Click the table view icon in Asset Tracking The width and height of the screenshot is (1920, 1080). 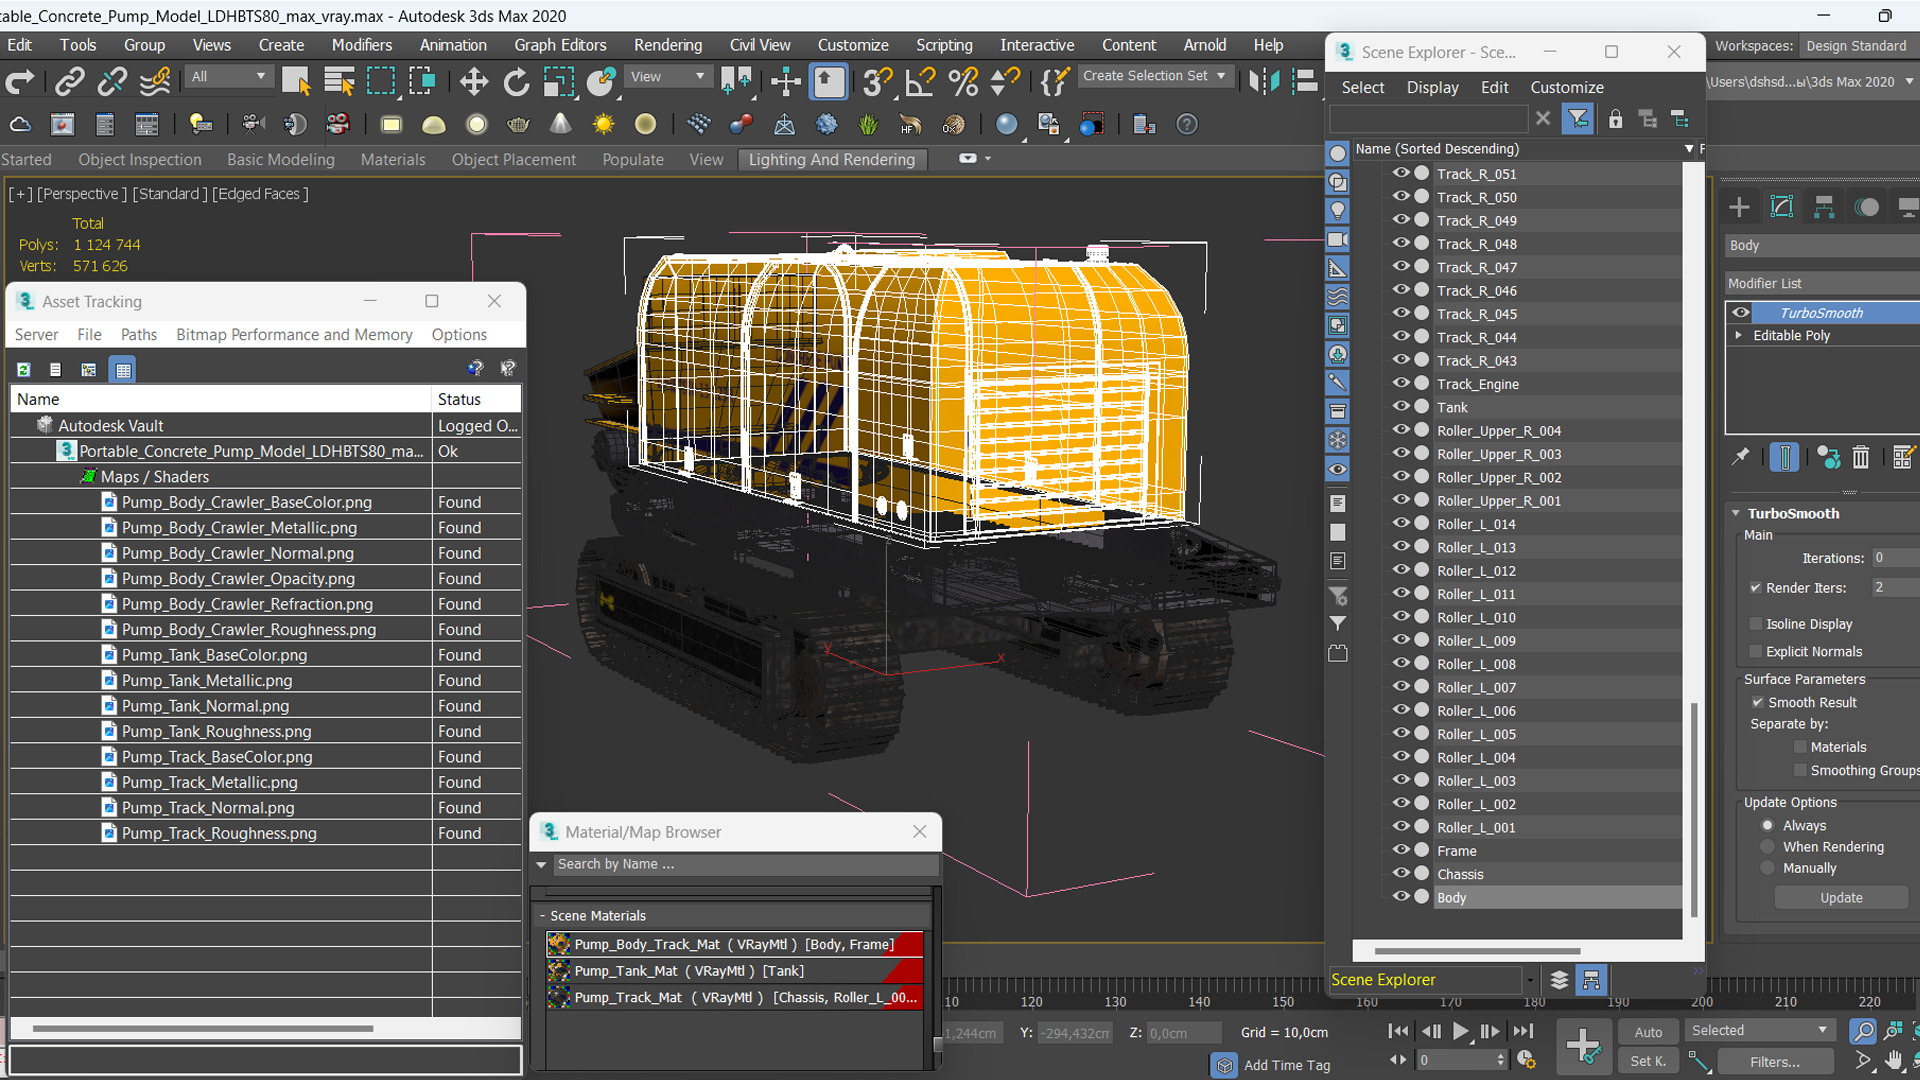click(x=123, y=370)
